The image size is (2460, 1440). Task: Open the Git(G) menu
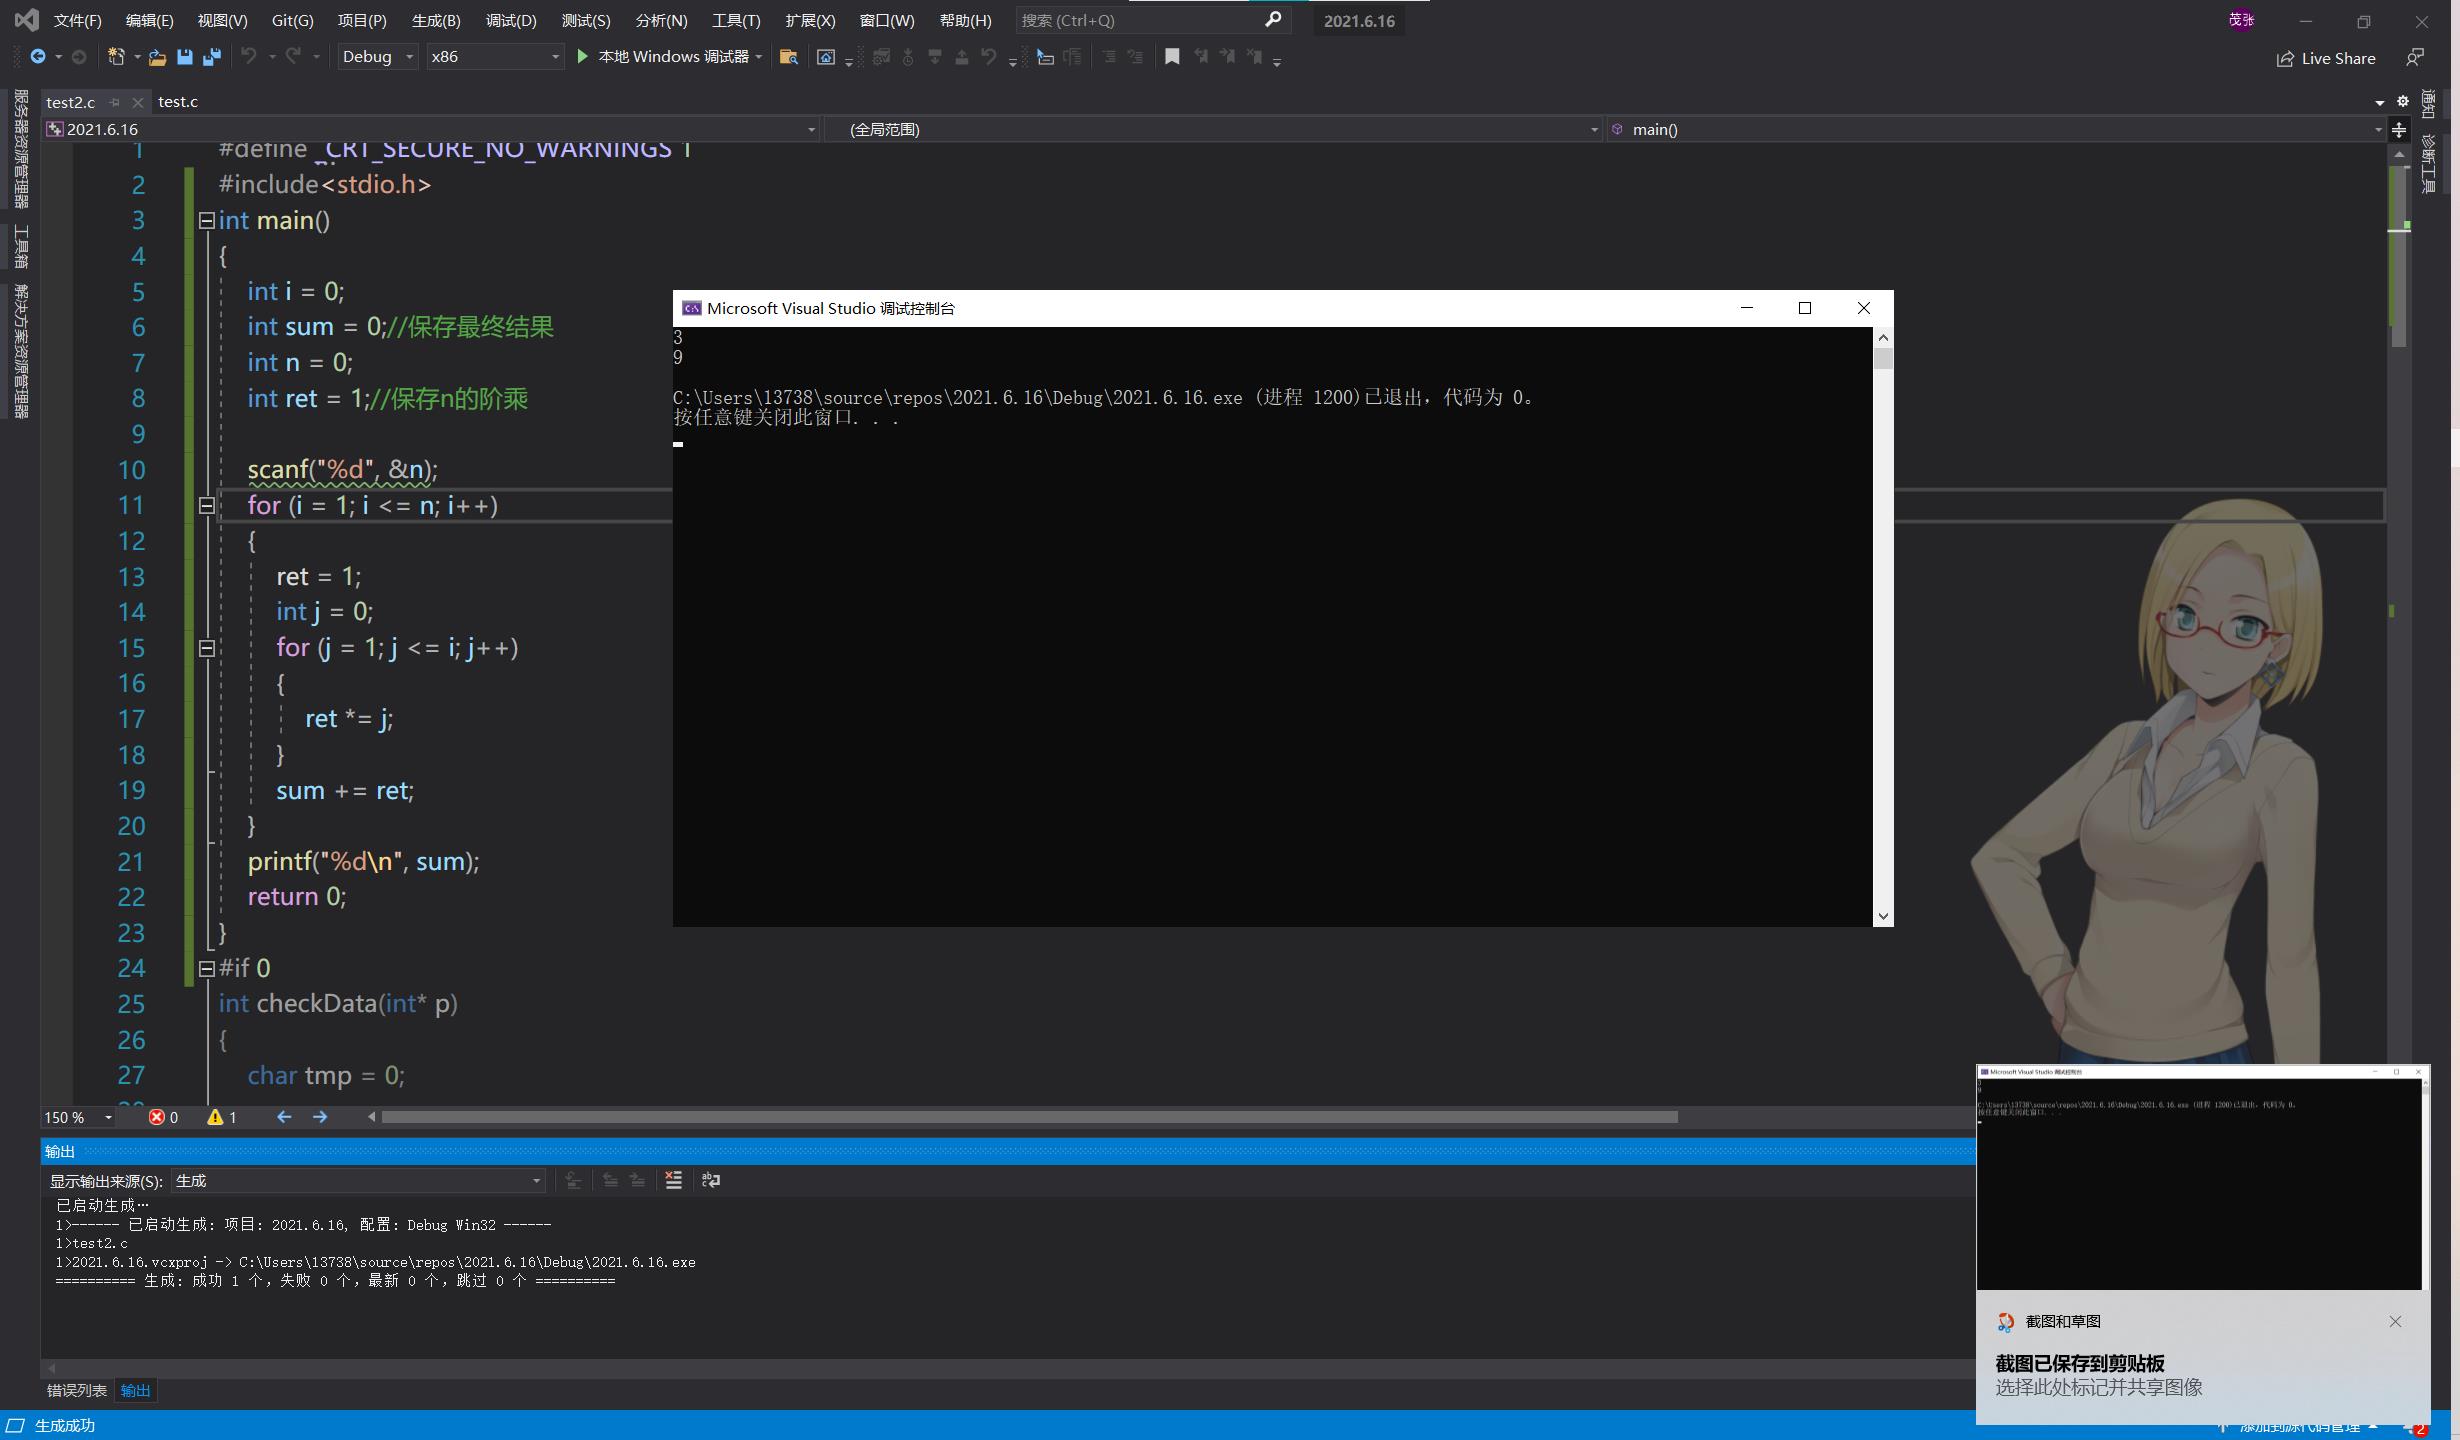[292, 20]
